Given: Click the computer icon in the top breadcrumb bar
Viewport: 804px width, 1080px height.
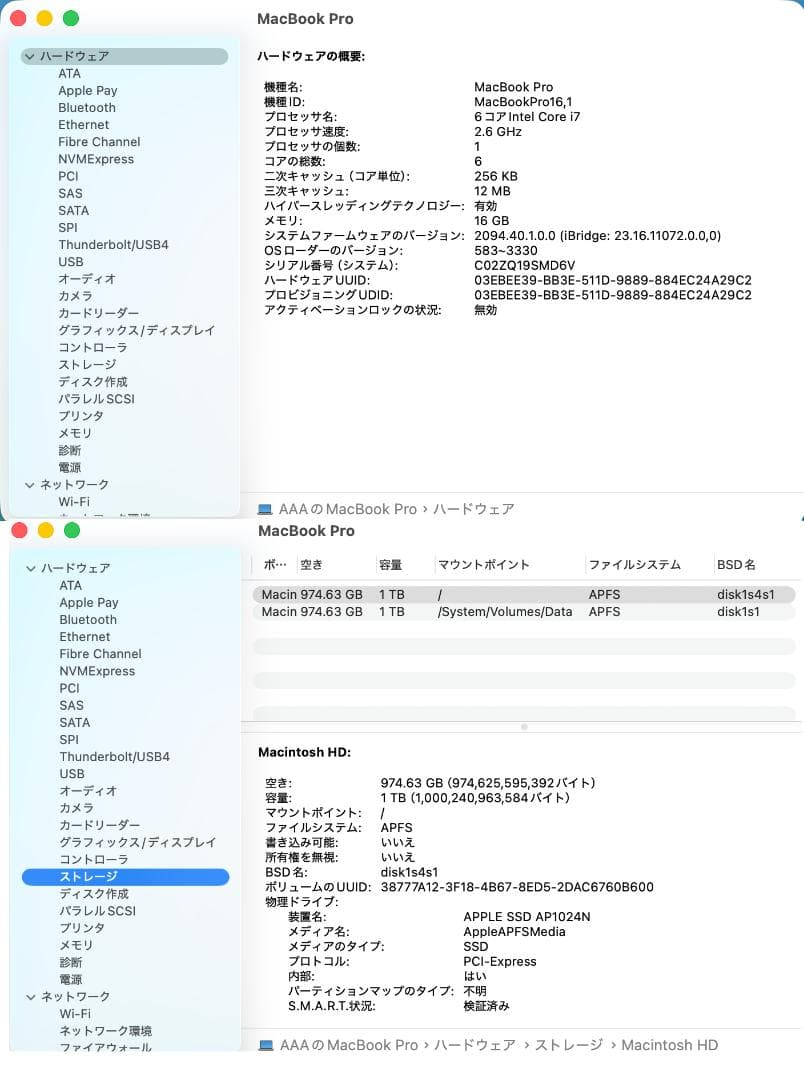Looking at the screenshot, I should [x=264, y=509].
